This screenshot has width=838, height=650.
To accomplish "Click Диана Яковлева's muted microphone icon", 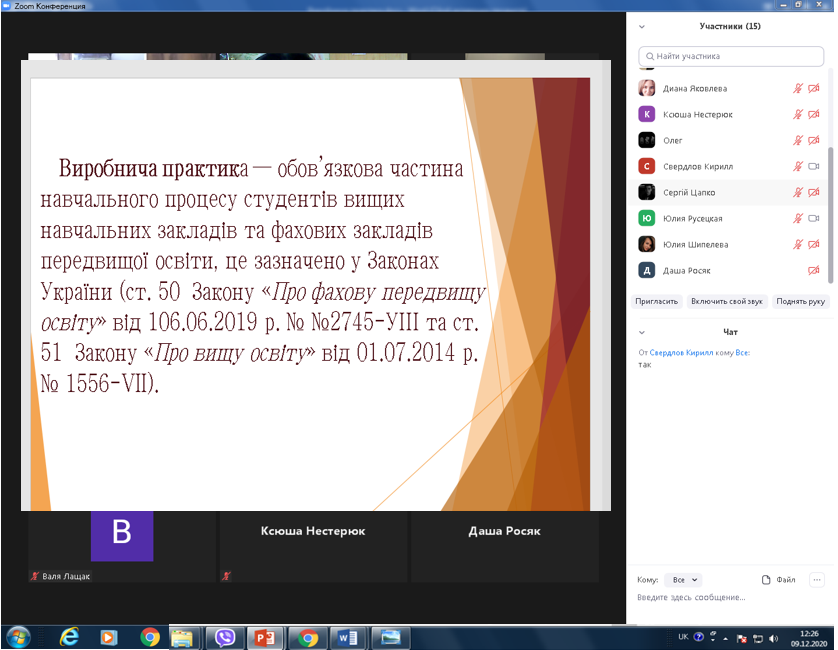I will (798, 88).
